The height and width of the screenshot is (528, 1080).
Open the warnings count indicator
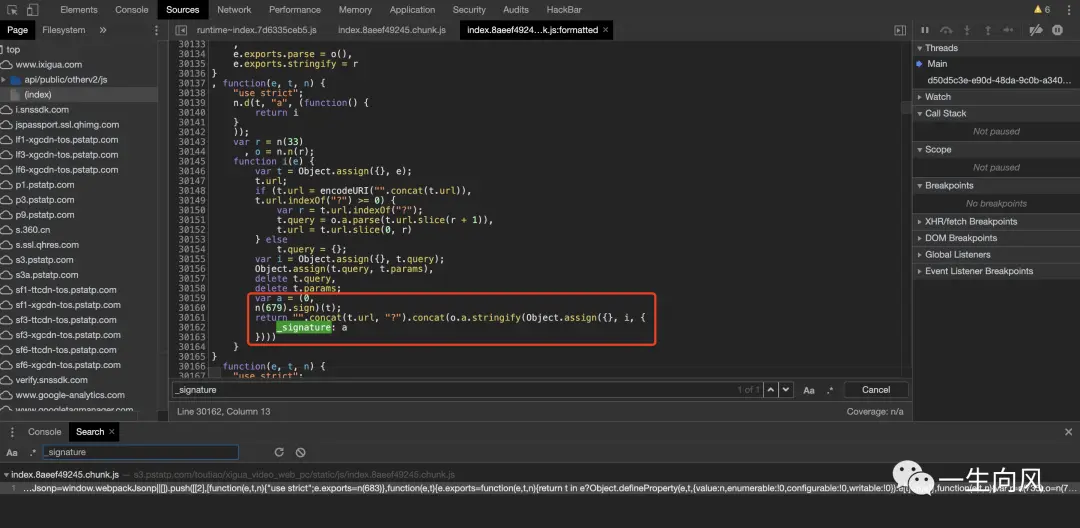[x=1041, y=10]
